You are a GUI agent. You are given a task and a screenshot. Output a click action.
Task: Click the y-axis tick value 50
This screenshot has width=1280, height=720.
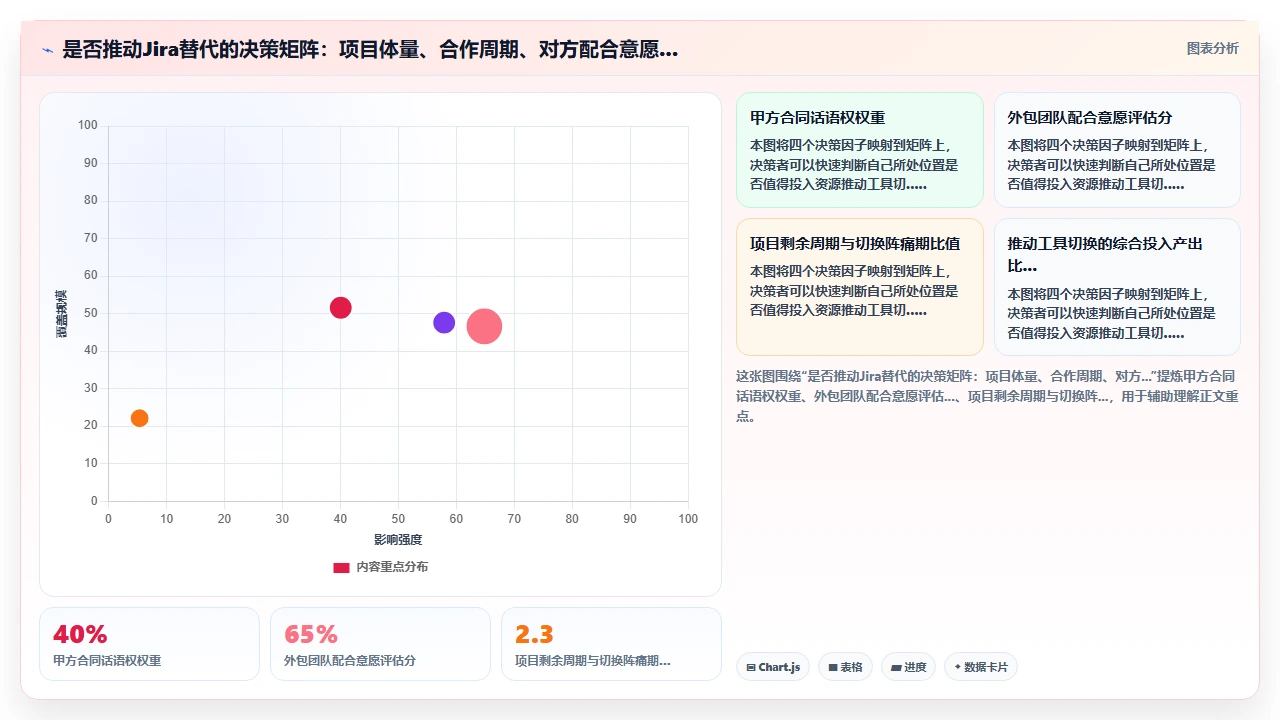click(91, 313)
